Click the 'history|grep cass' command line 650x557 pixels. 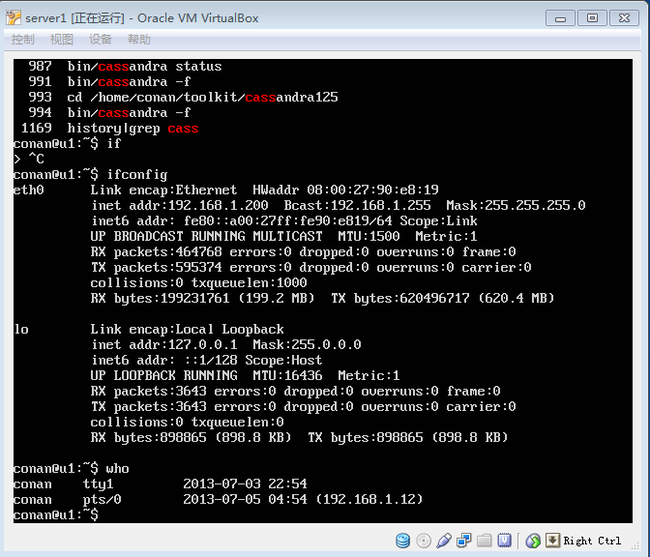(x=133, y=128)
